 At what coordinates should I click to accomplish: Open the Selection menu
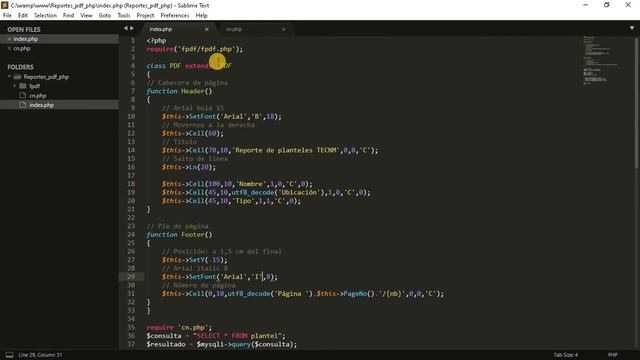[45, 16]
